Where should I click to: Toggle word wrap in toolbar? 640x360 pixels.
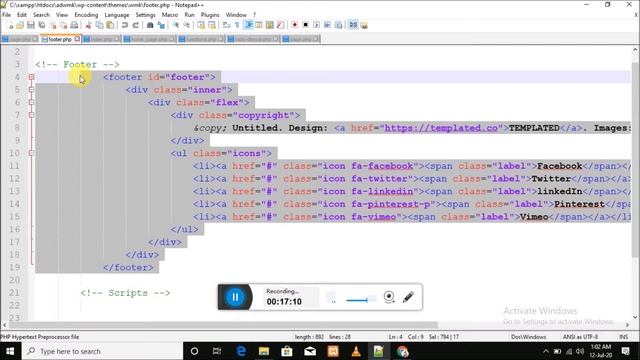(x=226, y=25)
